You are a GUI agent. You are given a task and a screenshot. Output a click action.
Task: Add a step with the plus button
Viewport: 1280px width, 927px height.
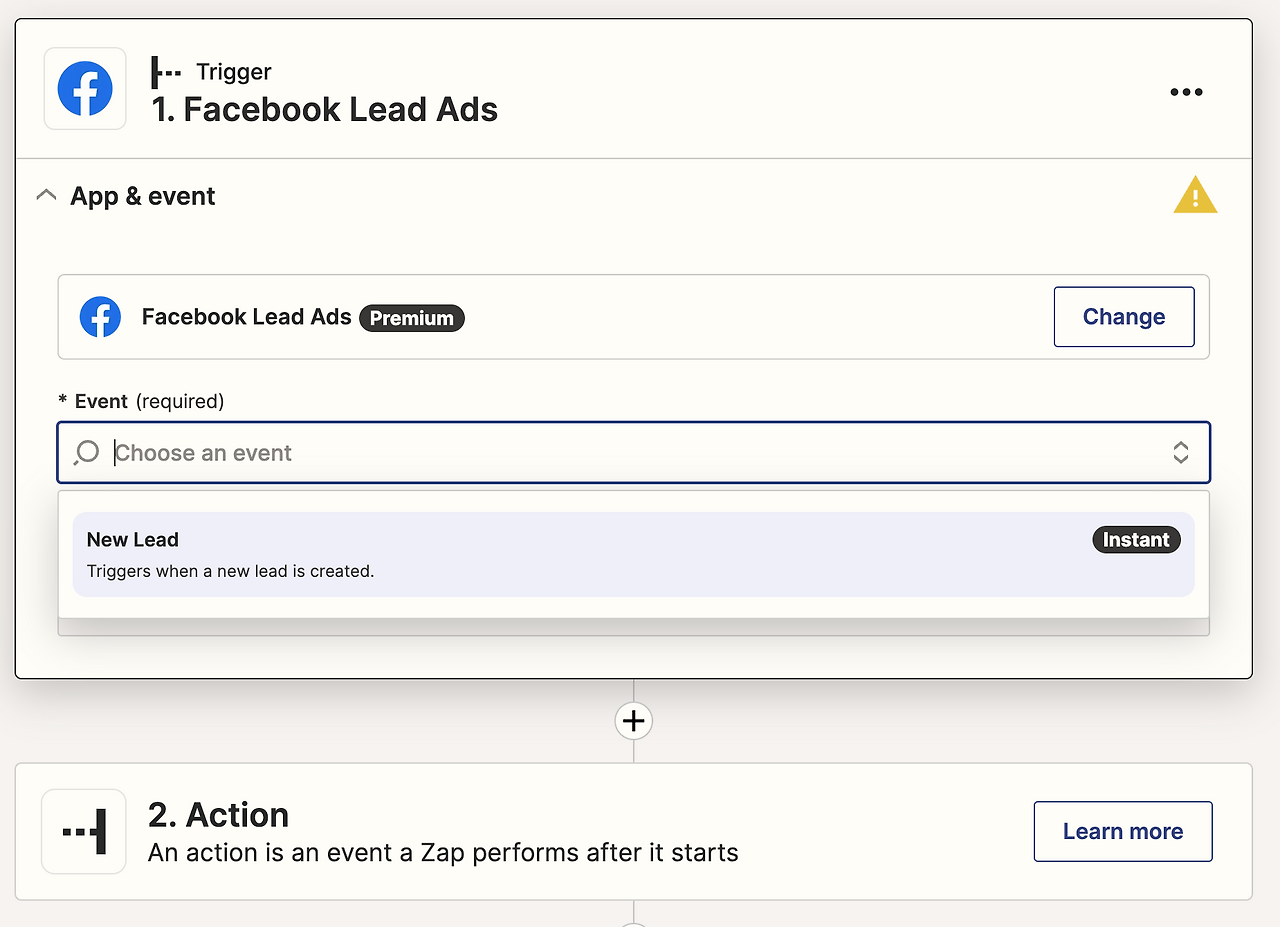coord(634,721)
